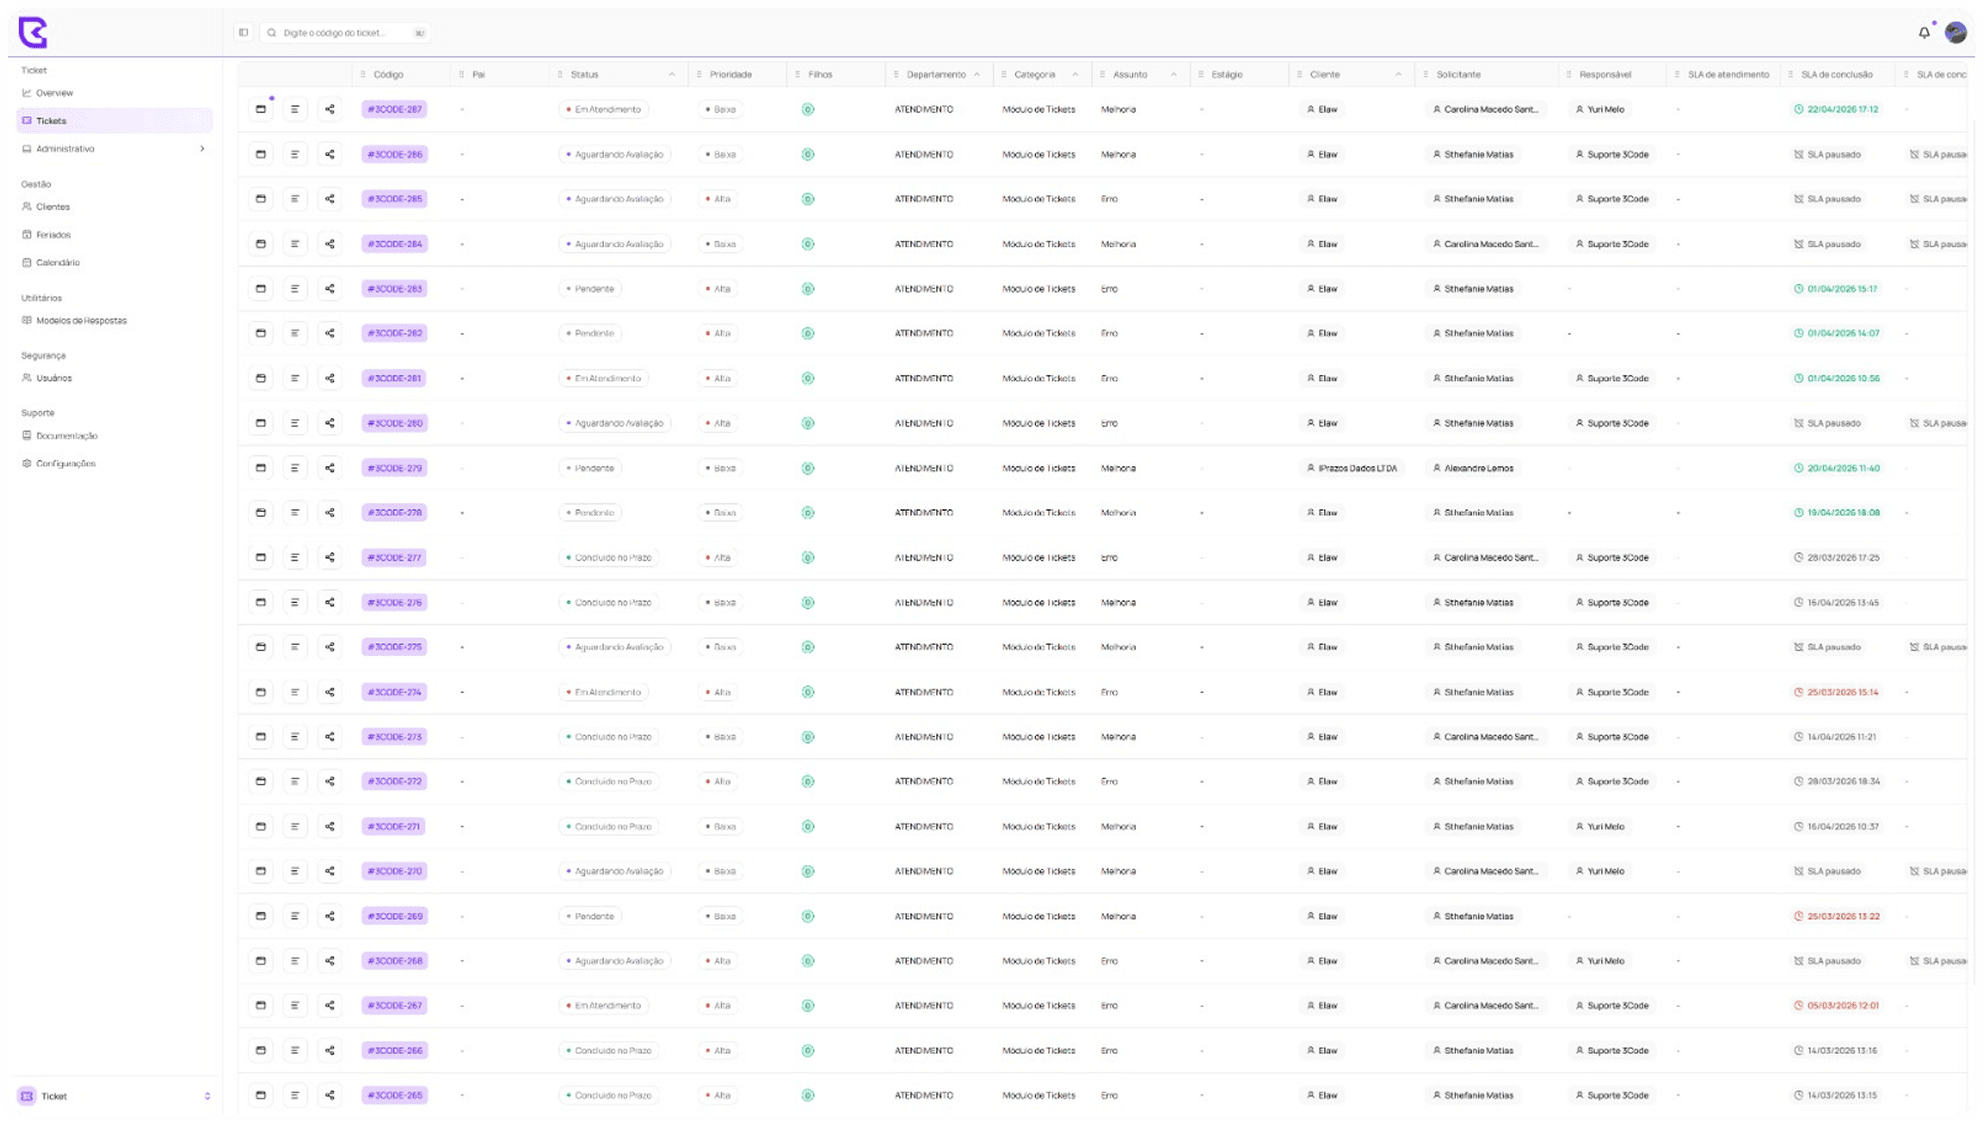
Task: Open ticket code #3CODE-270
Action: 394,871
